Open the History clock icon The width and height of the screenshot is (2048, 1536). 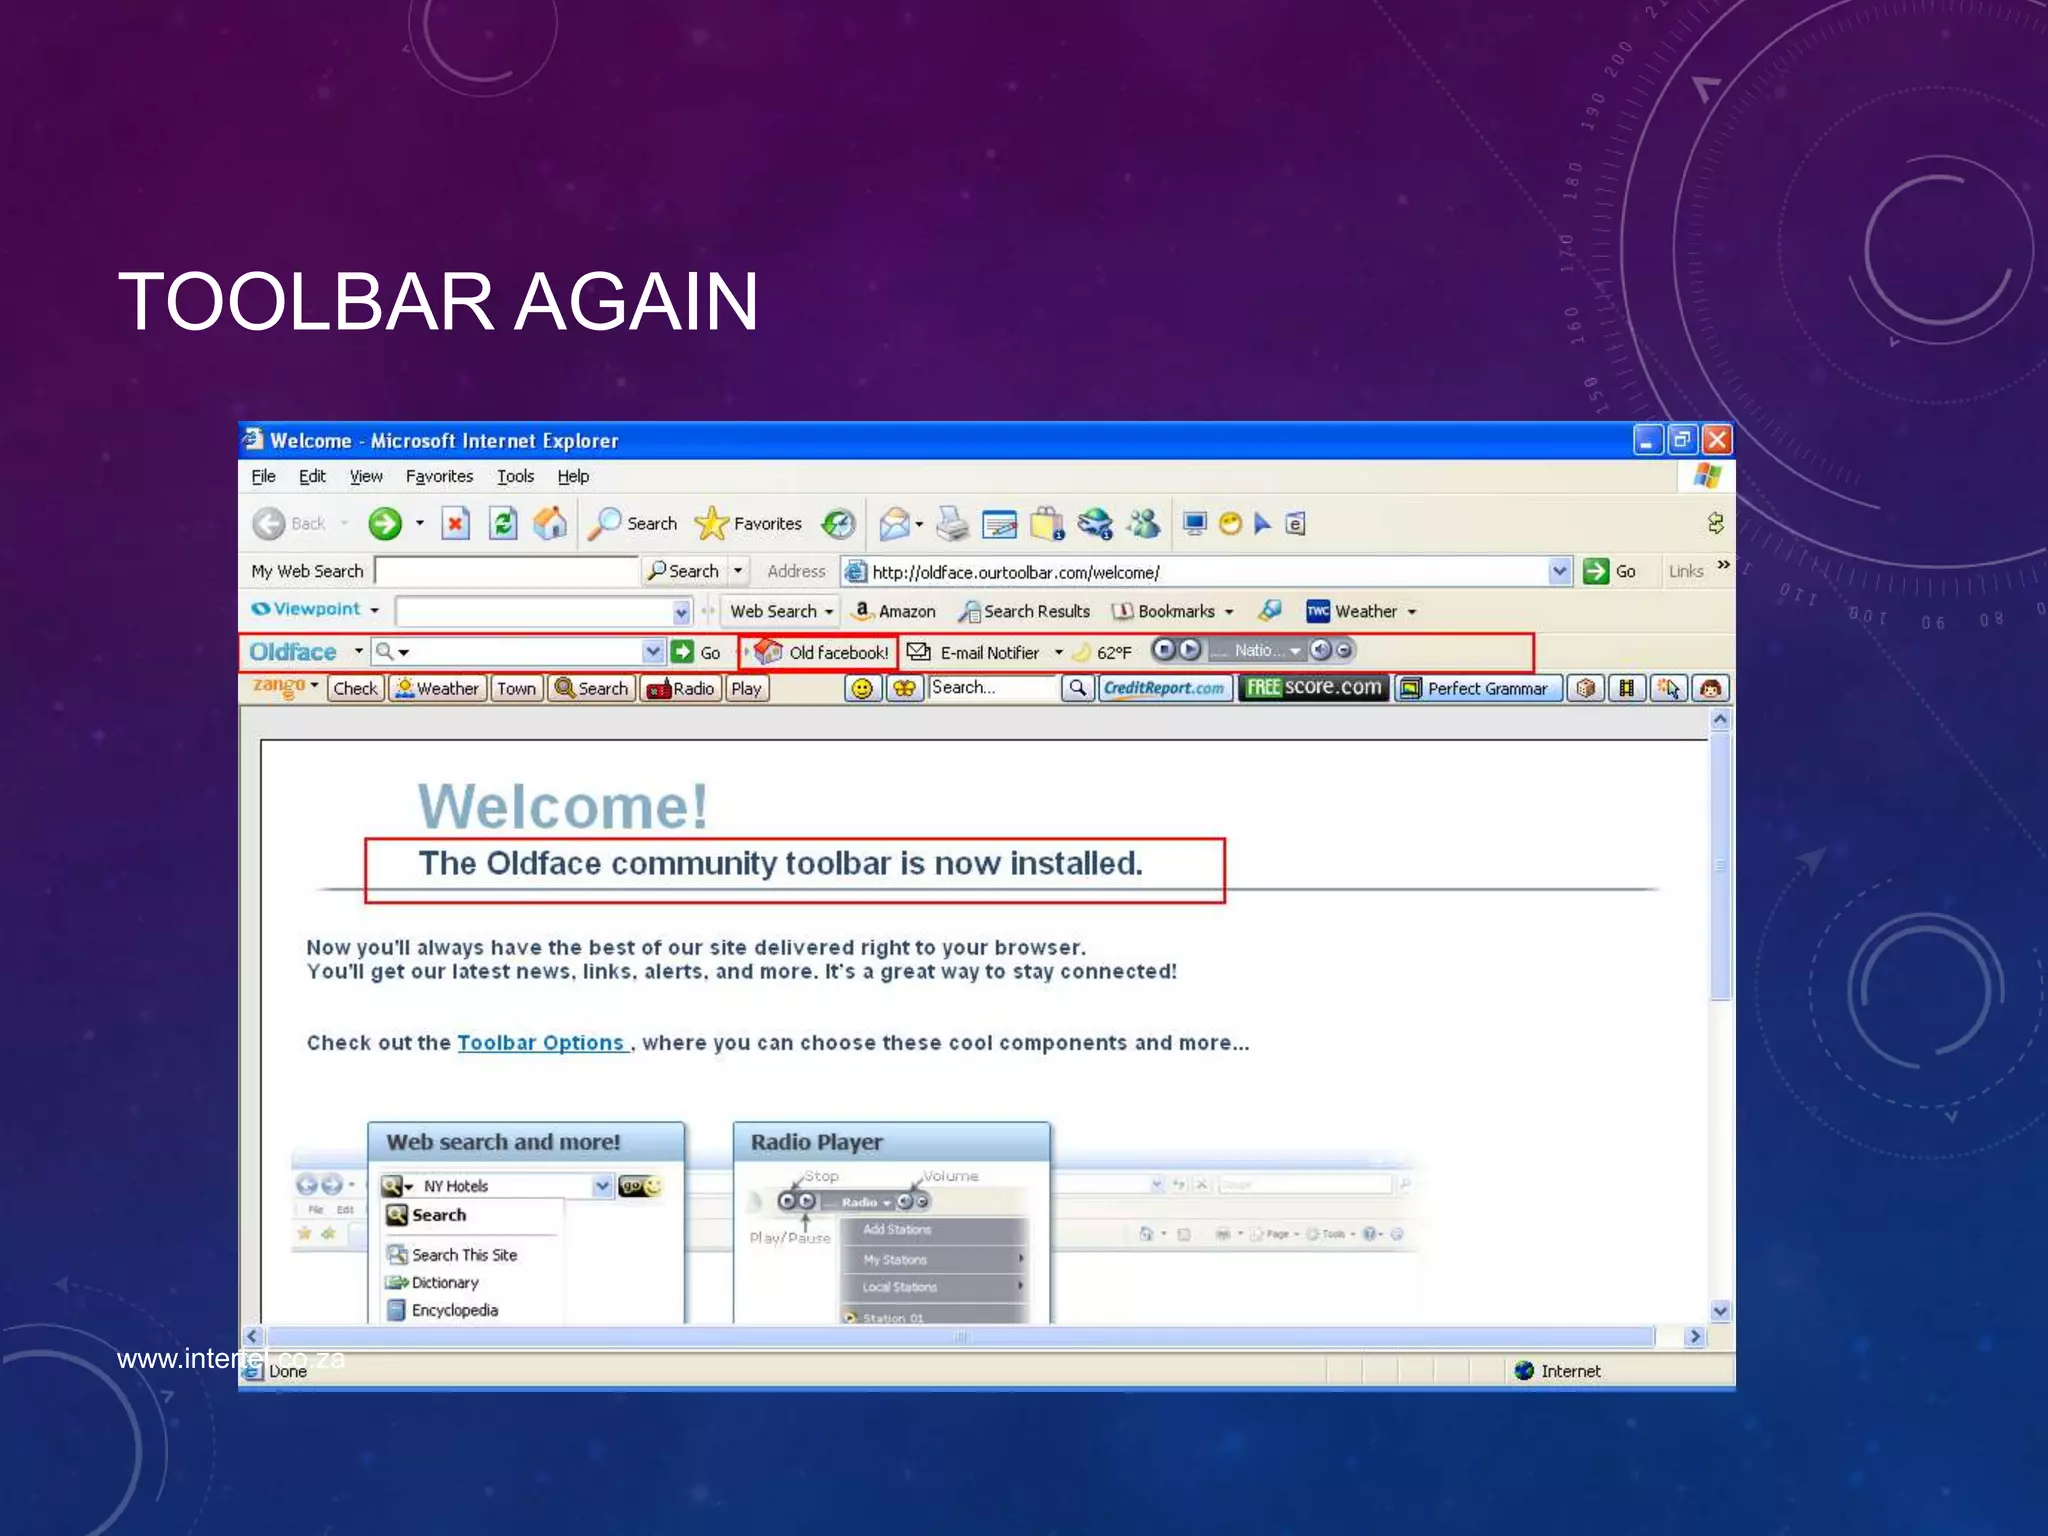tap(838, 523)
